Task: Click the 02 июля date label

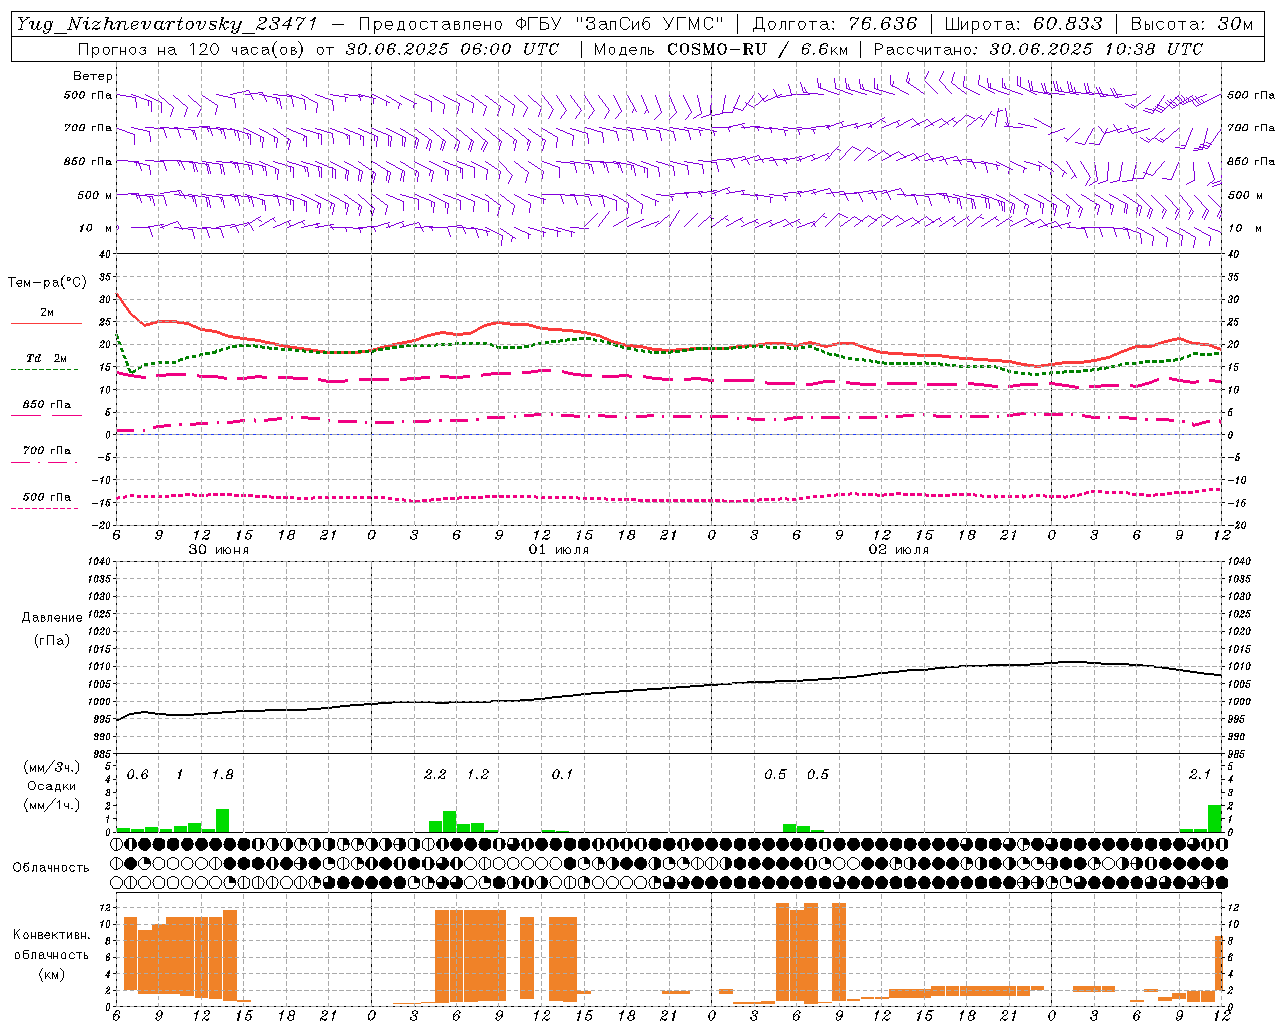Action: [x=899, y=550]
